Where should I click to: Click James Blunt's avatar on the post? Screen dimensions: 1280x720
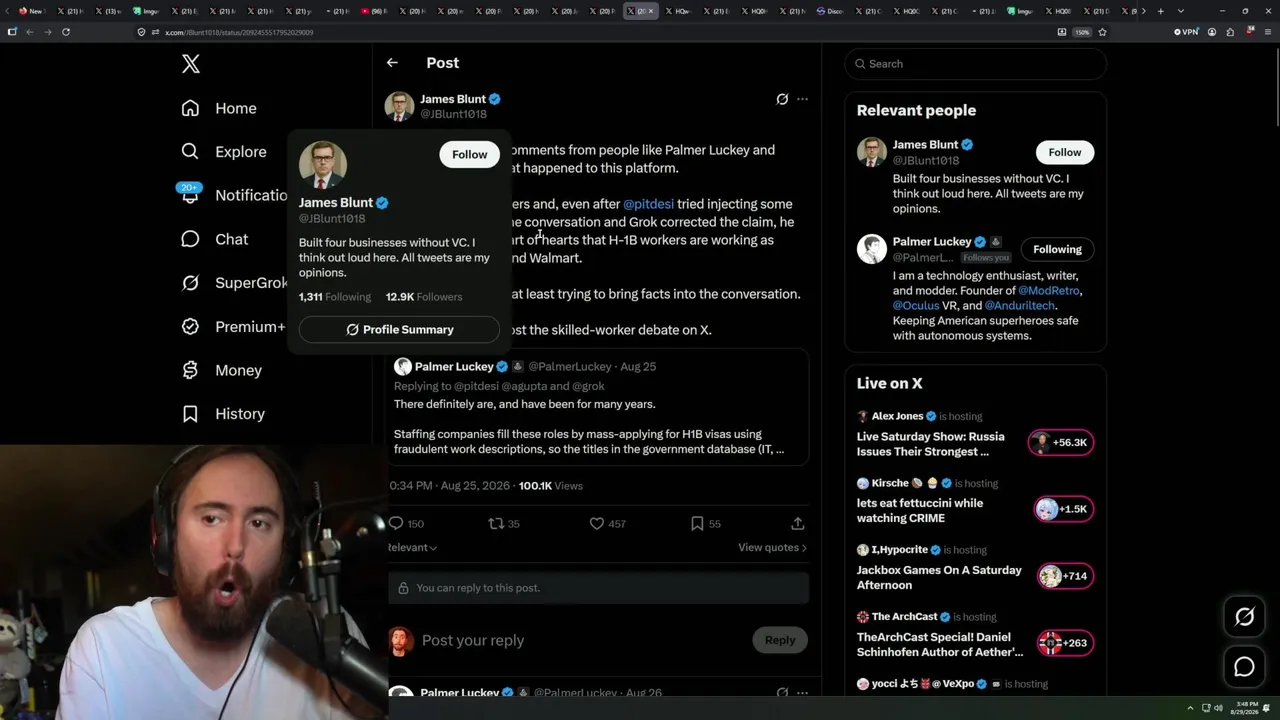[400, 106]
